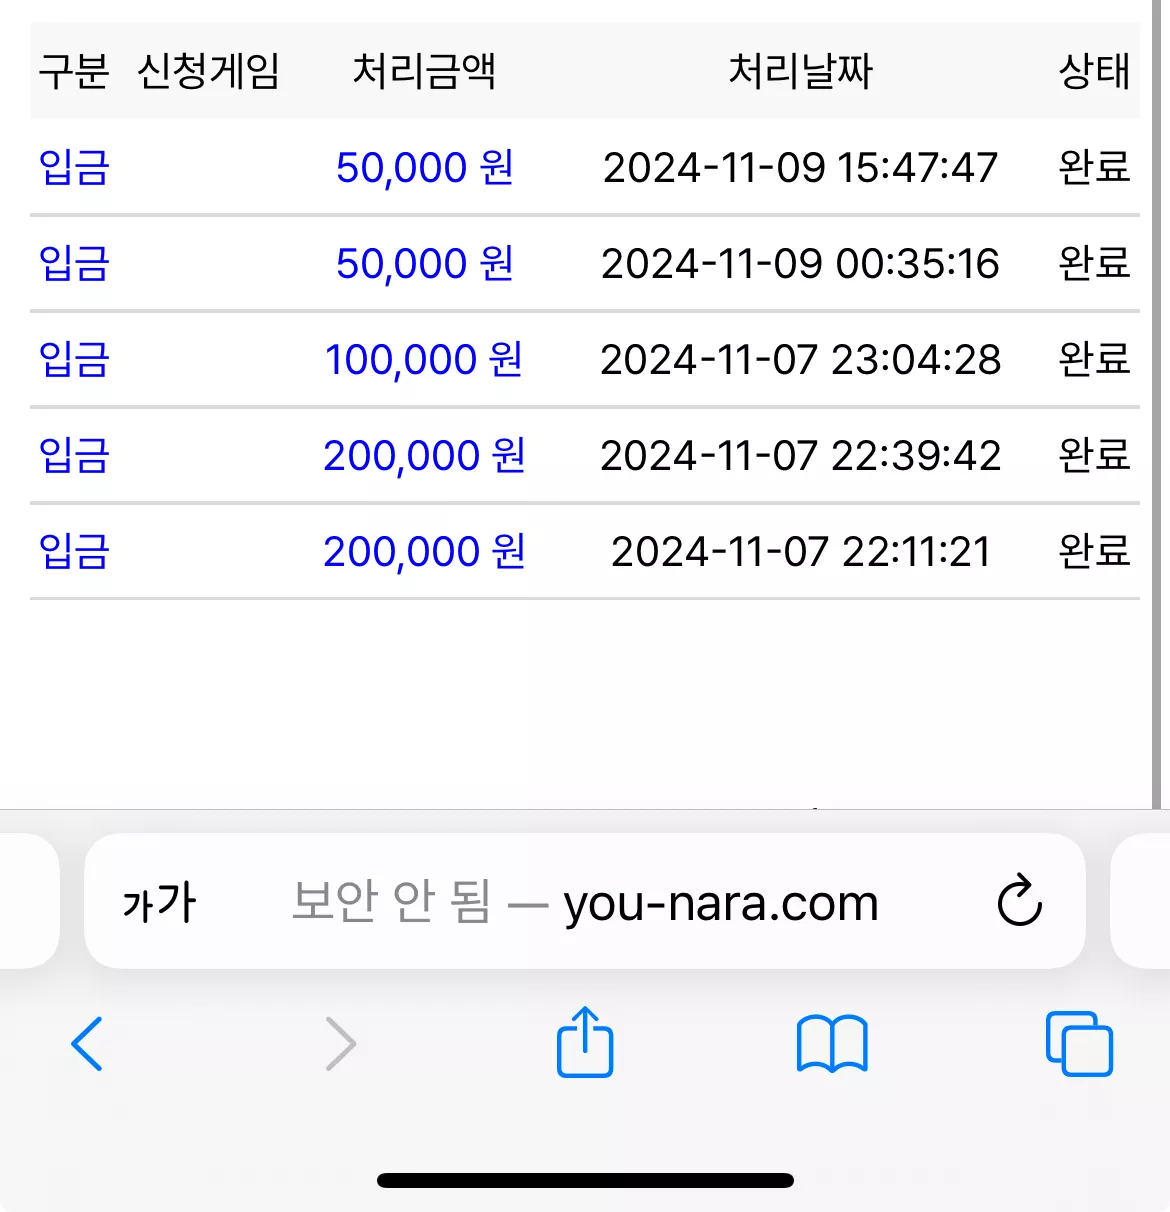Tap the Safari forward arrow
Image resolution: width=1170 pixels, height=1212 pixels.
(x=341, y=1044)
